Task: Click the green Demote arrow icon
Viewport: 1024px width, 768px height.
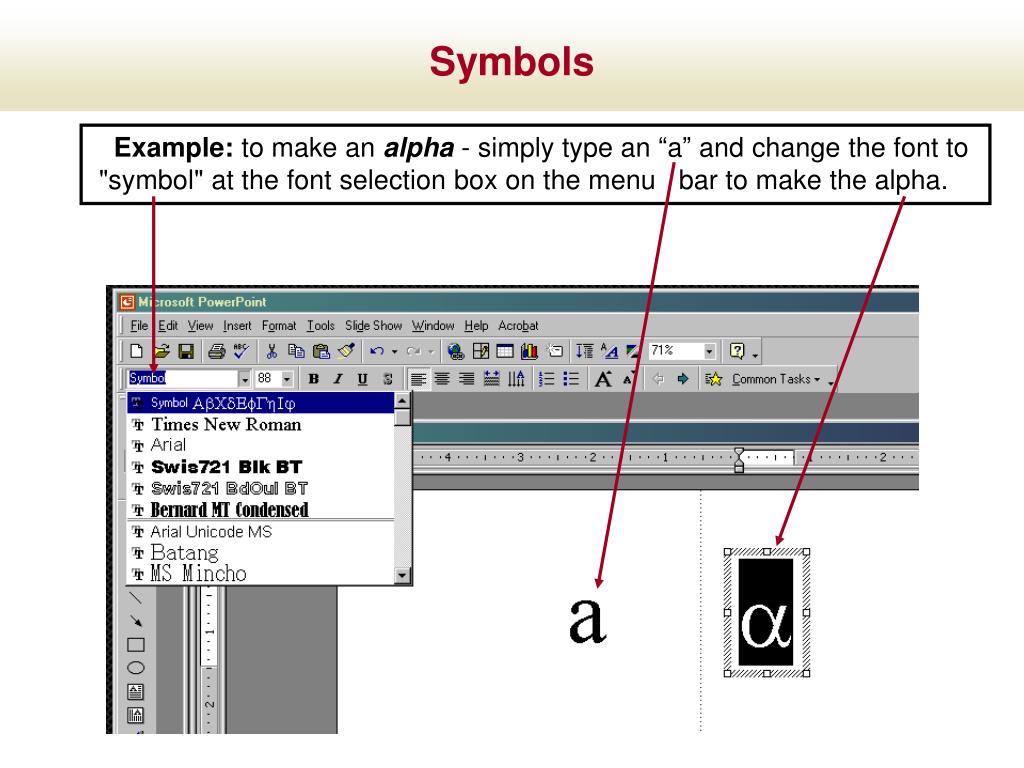Action: 683,379
